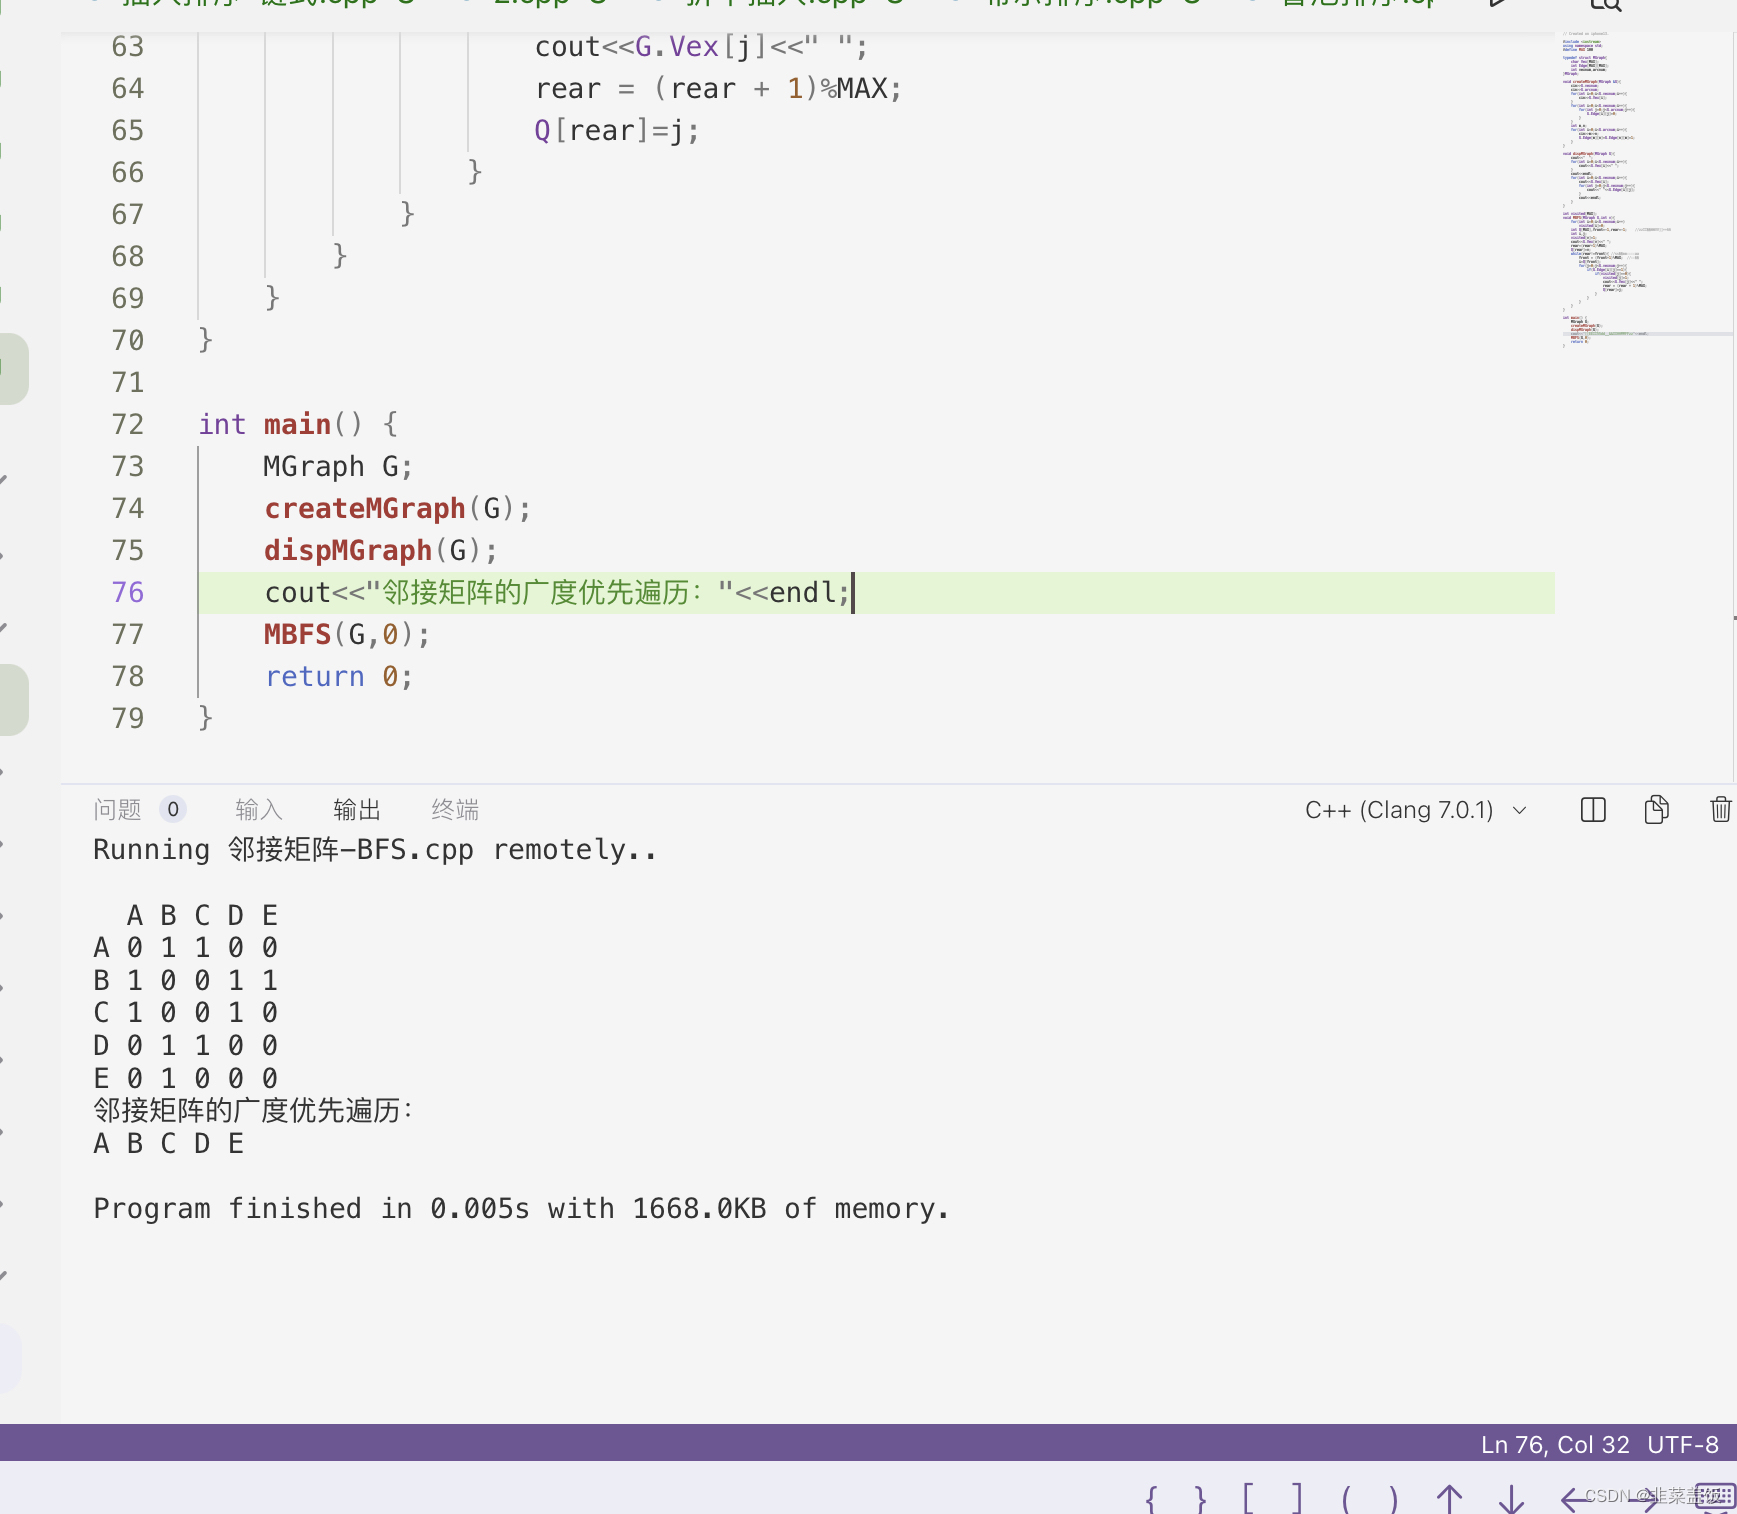Open the C++ (Clang 7.0.1) compiler dropdown
This screenshot has height=1514, width=1737.
1415,810
